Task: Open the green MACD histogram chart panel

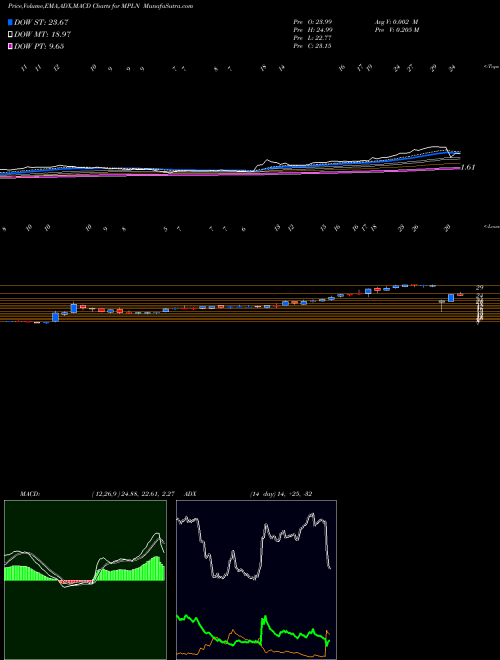Action: [x=85, y=580]
